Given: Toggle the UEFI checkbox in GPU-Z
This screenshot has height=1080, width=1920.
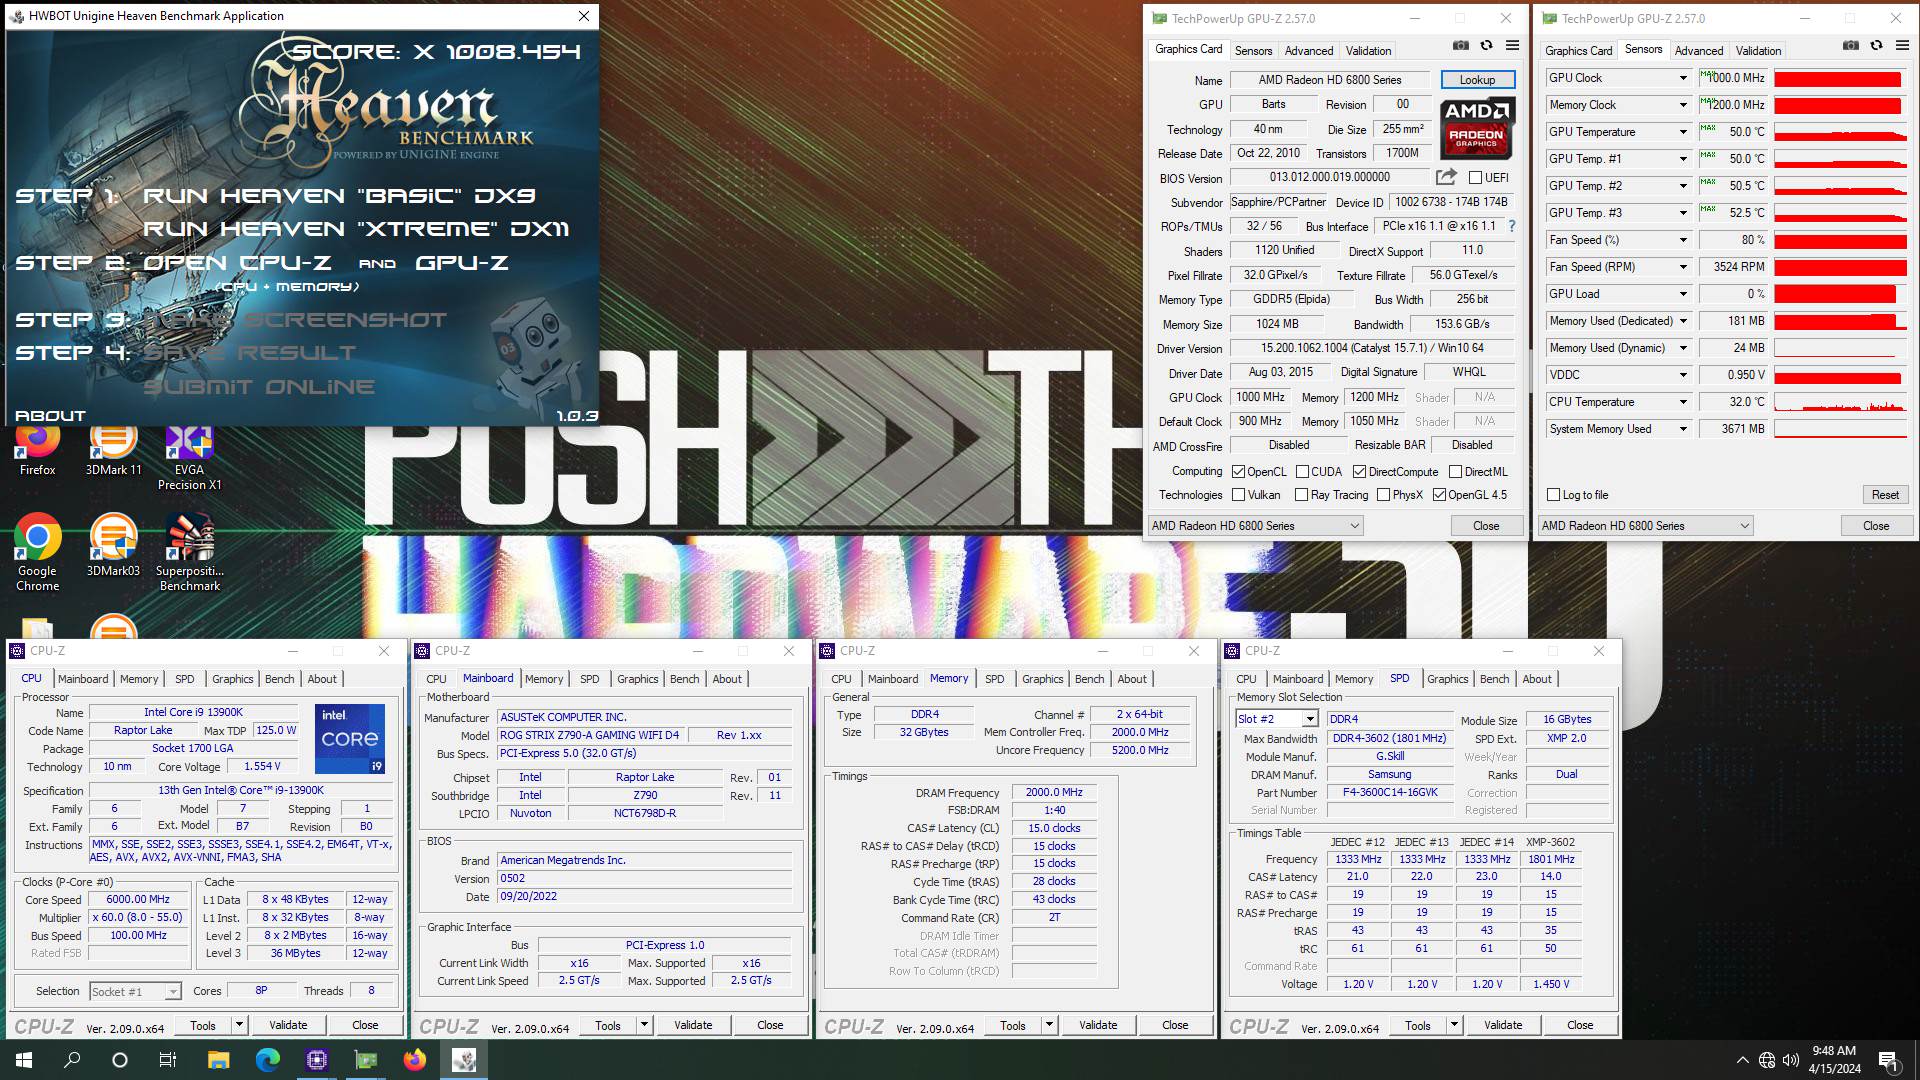Looking at the screenshot, I should [x=1475, y=178].
